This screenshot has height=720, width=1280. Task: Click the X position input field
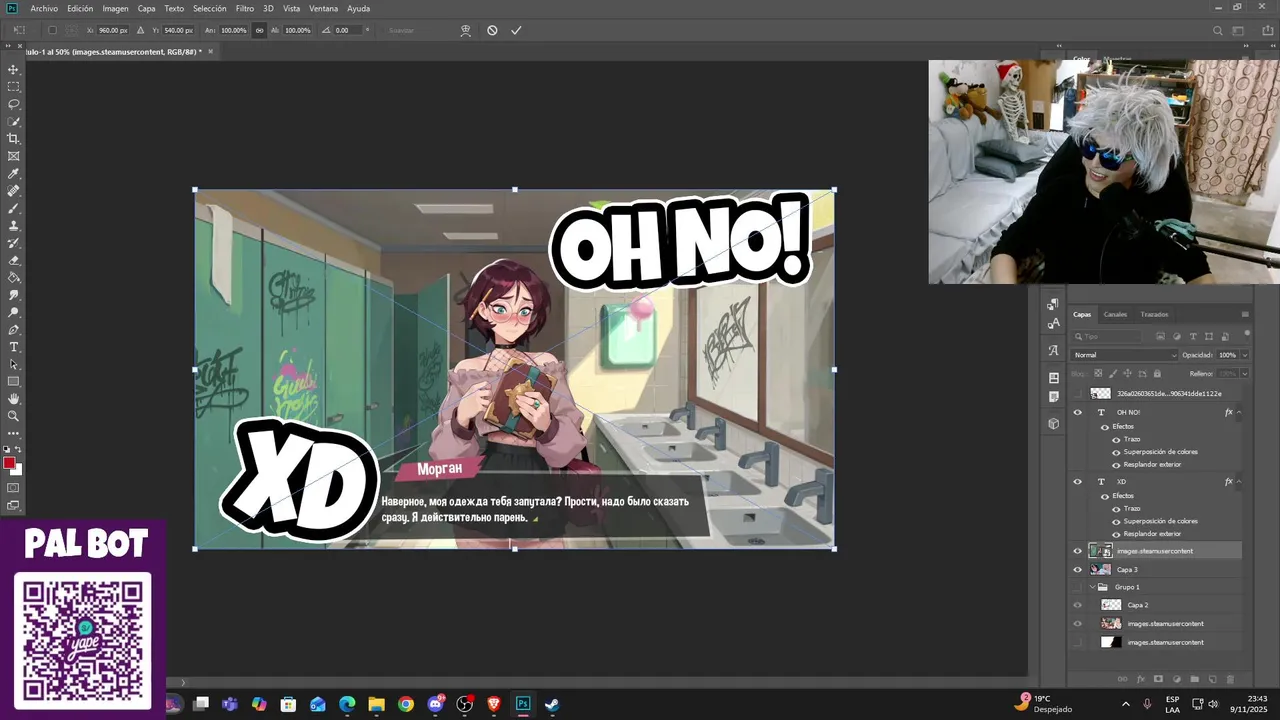(113, 30)
